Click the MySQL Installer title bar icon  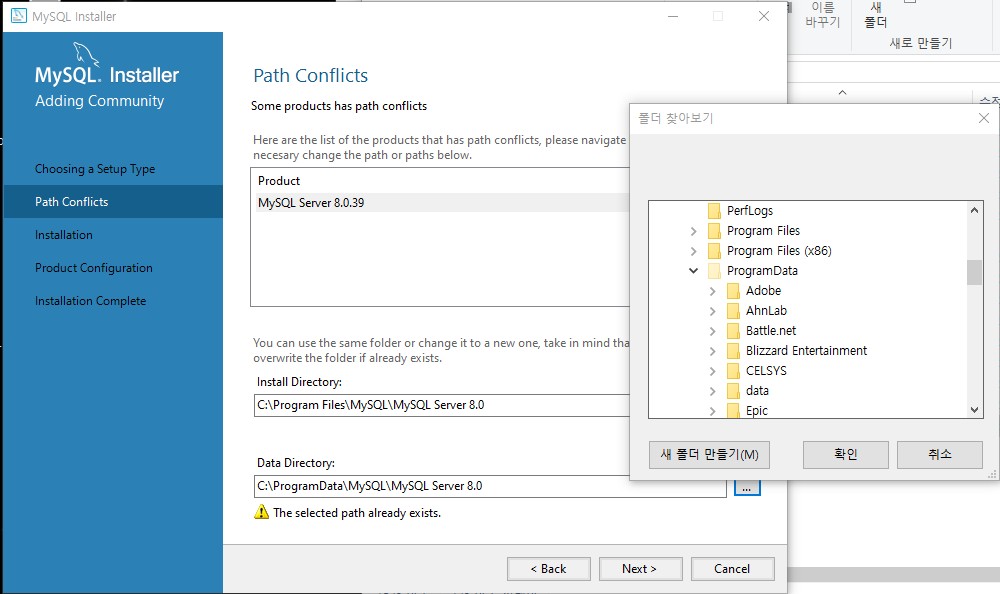19,16
